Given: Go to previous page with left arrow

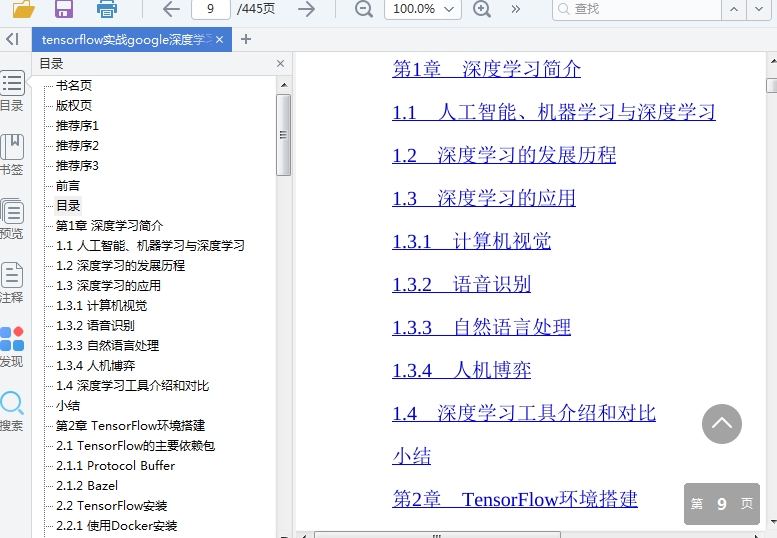Looking at the screenshot, I should 171,9.
